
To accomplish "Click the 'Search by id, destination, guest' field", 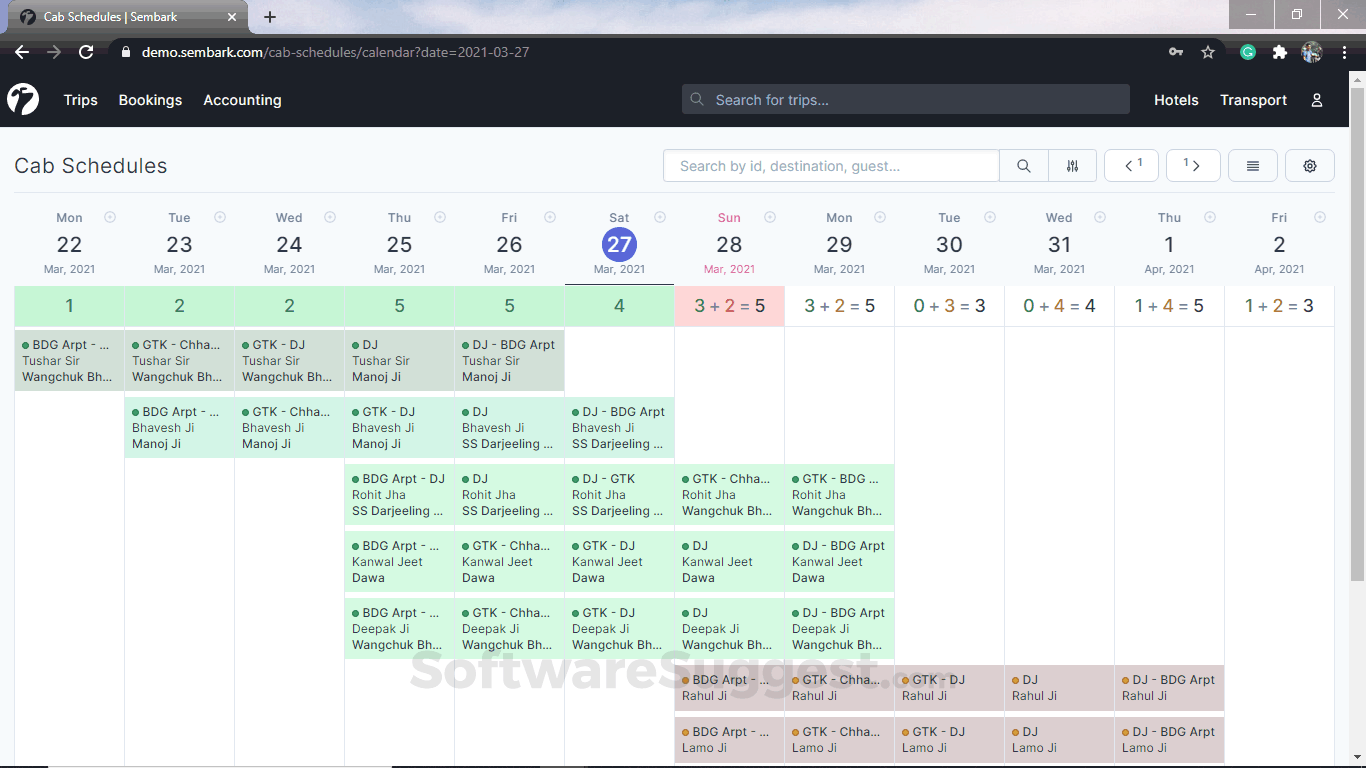I will coord(830,165).
